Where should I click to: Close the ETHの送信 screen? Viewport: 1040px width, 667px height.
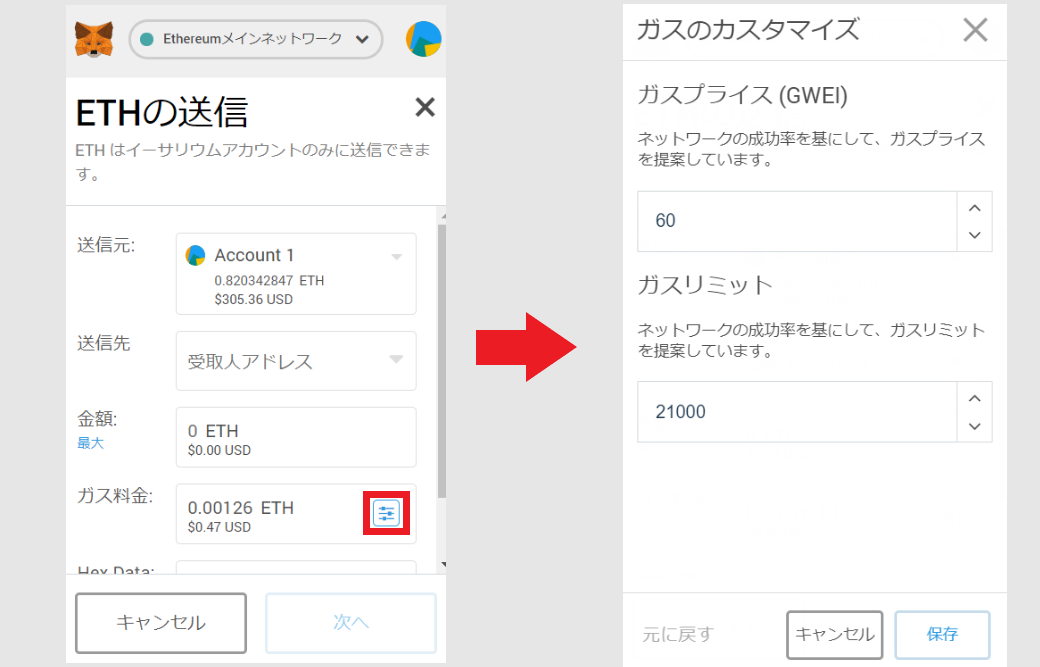[x=424, y=107]
